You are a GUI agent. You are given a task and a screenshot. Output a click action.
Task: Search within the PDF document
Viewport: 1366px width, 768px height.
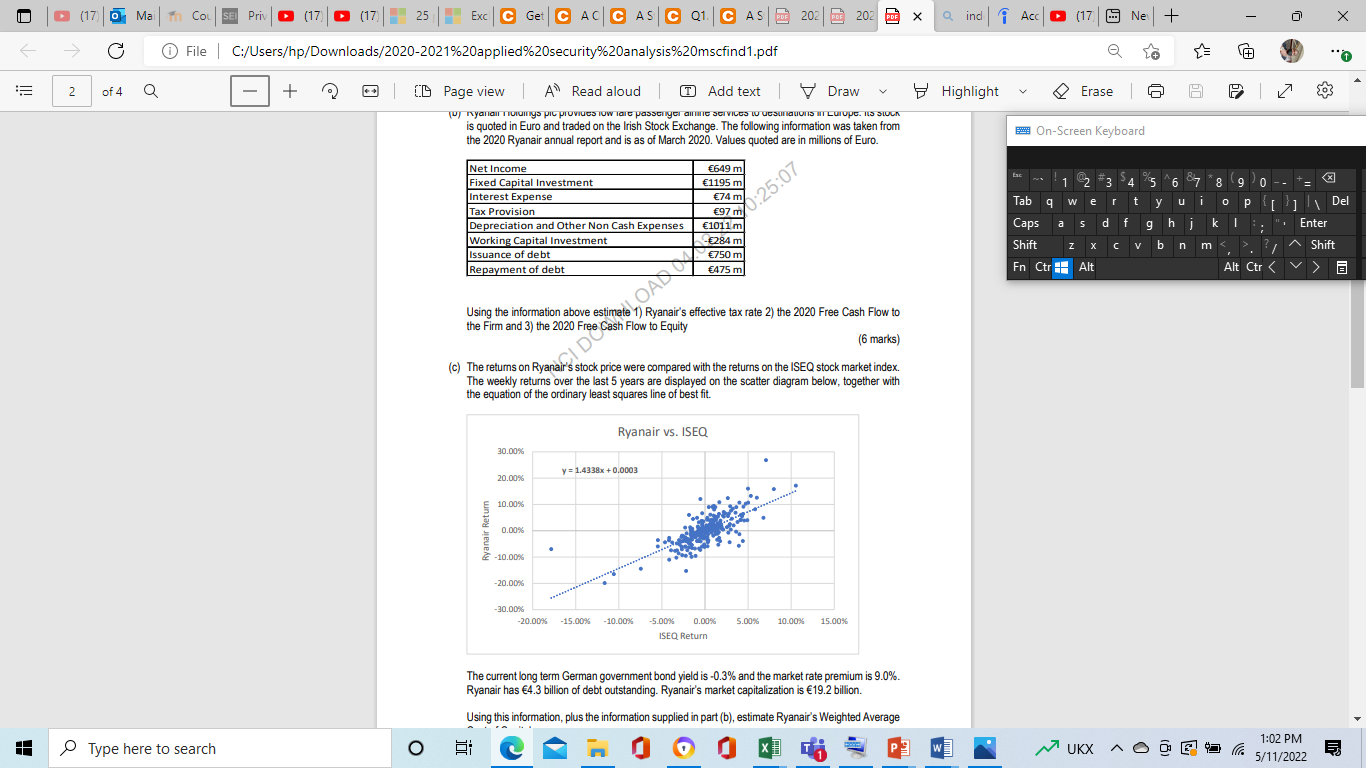click(x=149, y=91)
